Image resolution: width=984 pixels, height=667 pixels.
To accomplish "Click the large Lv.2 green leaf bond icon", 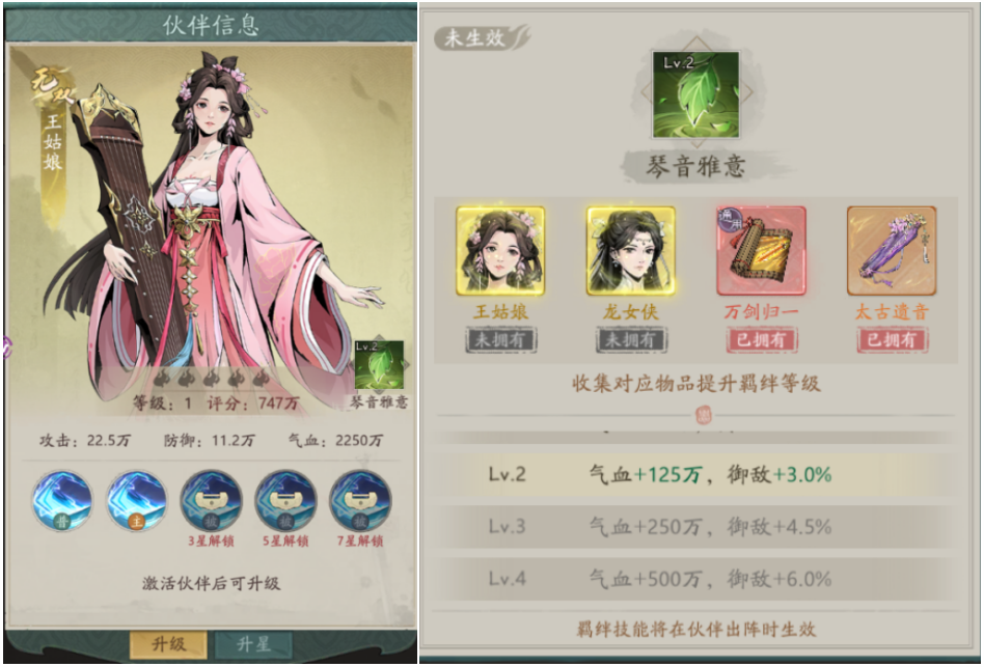I will coord(695,95).
